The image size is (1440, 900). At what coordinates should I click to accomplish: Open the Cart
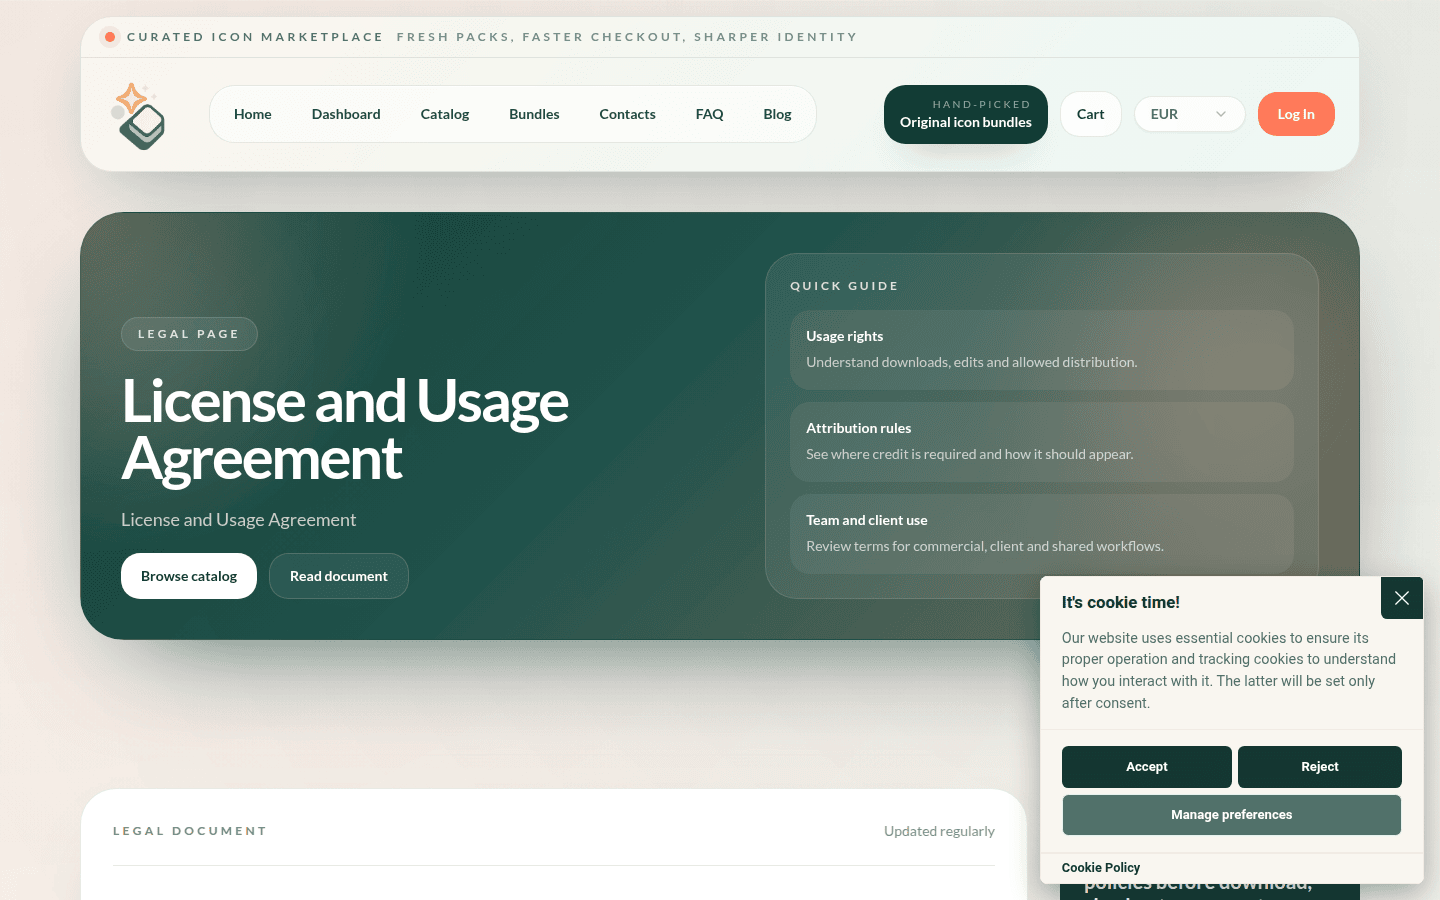[x=1091, y=114]
